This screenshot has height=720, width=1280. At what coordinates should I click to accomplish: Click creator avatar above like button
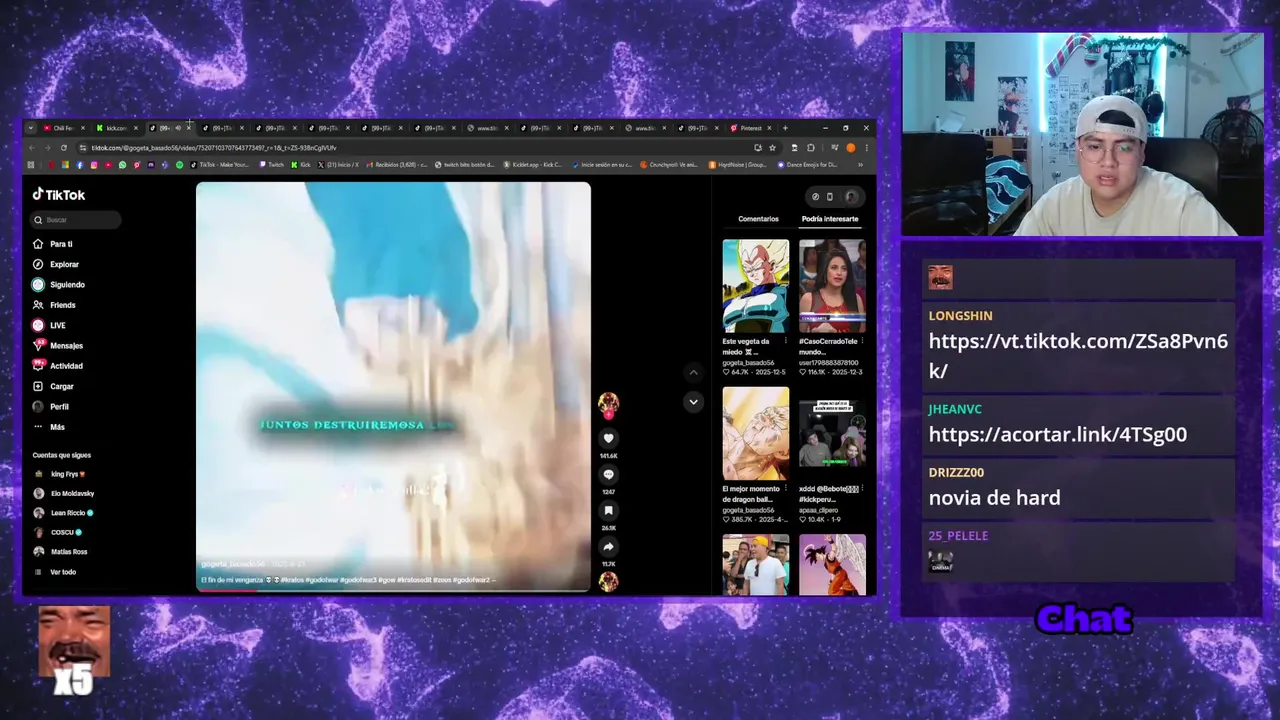[608, 403]
